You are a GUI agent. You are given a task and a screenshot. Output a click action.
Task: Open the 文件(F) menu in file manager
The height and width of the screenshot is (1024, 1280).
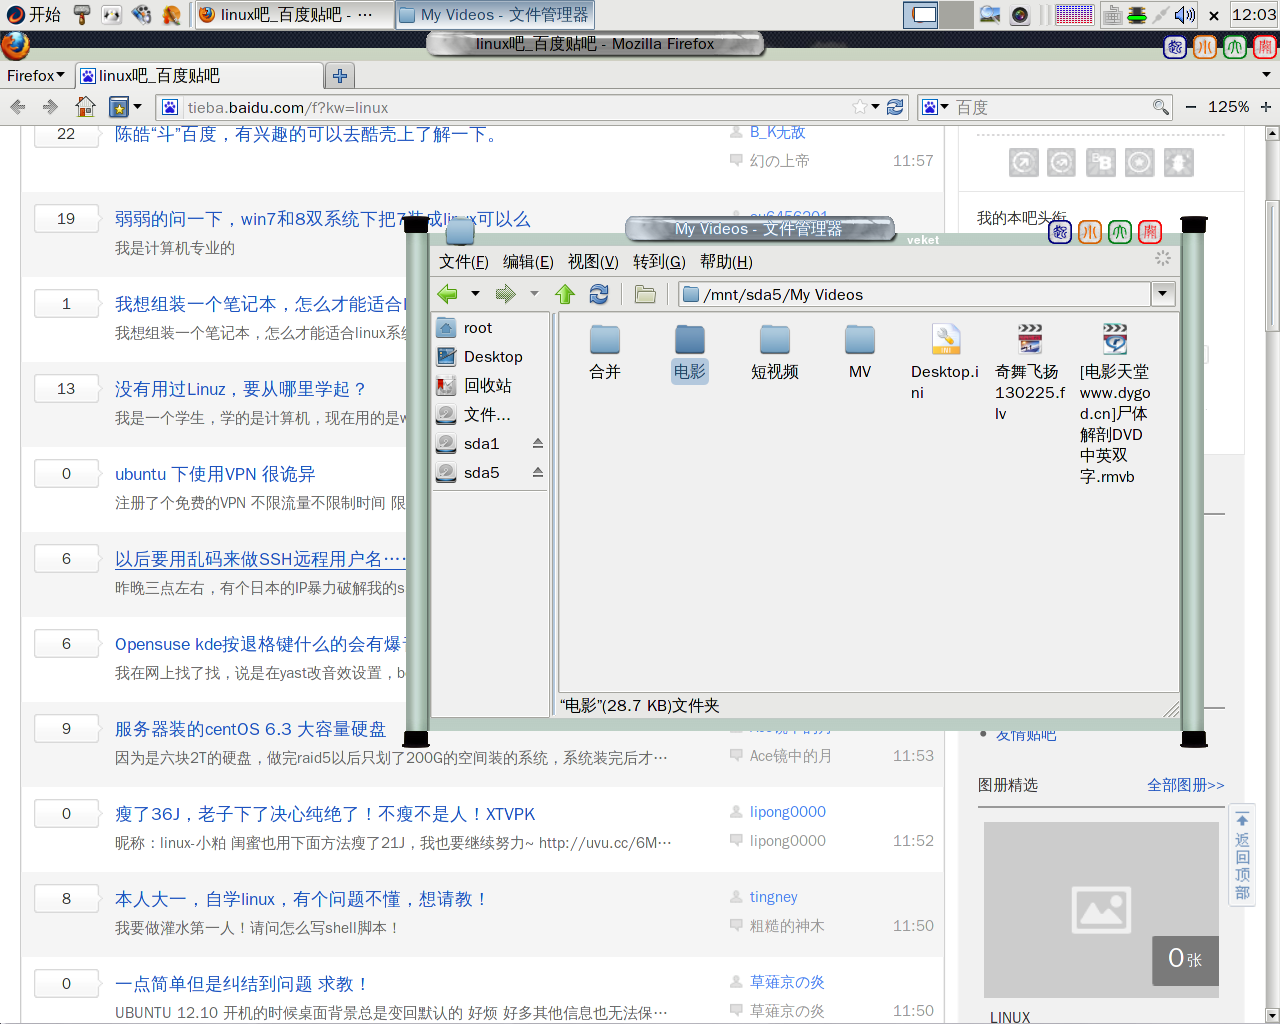463,262
